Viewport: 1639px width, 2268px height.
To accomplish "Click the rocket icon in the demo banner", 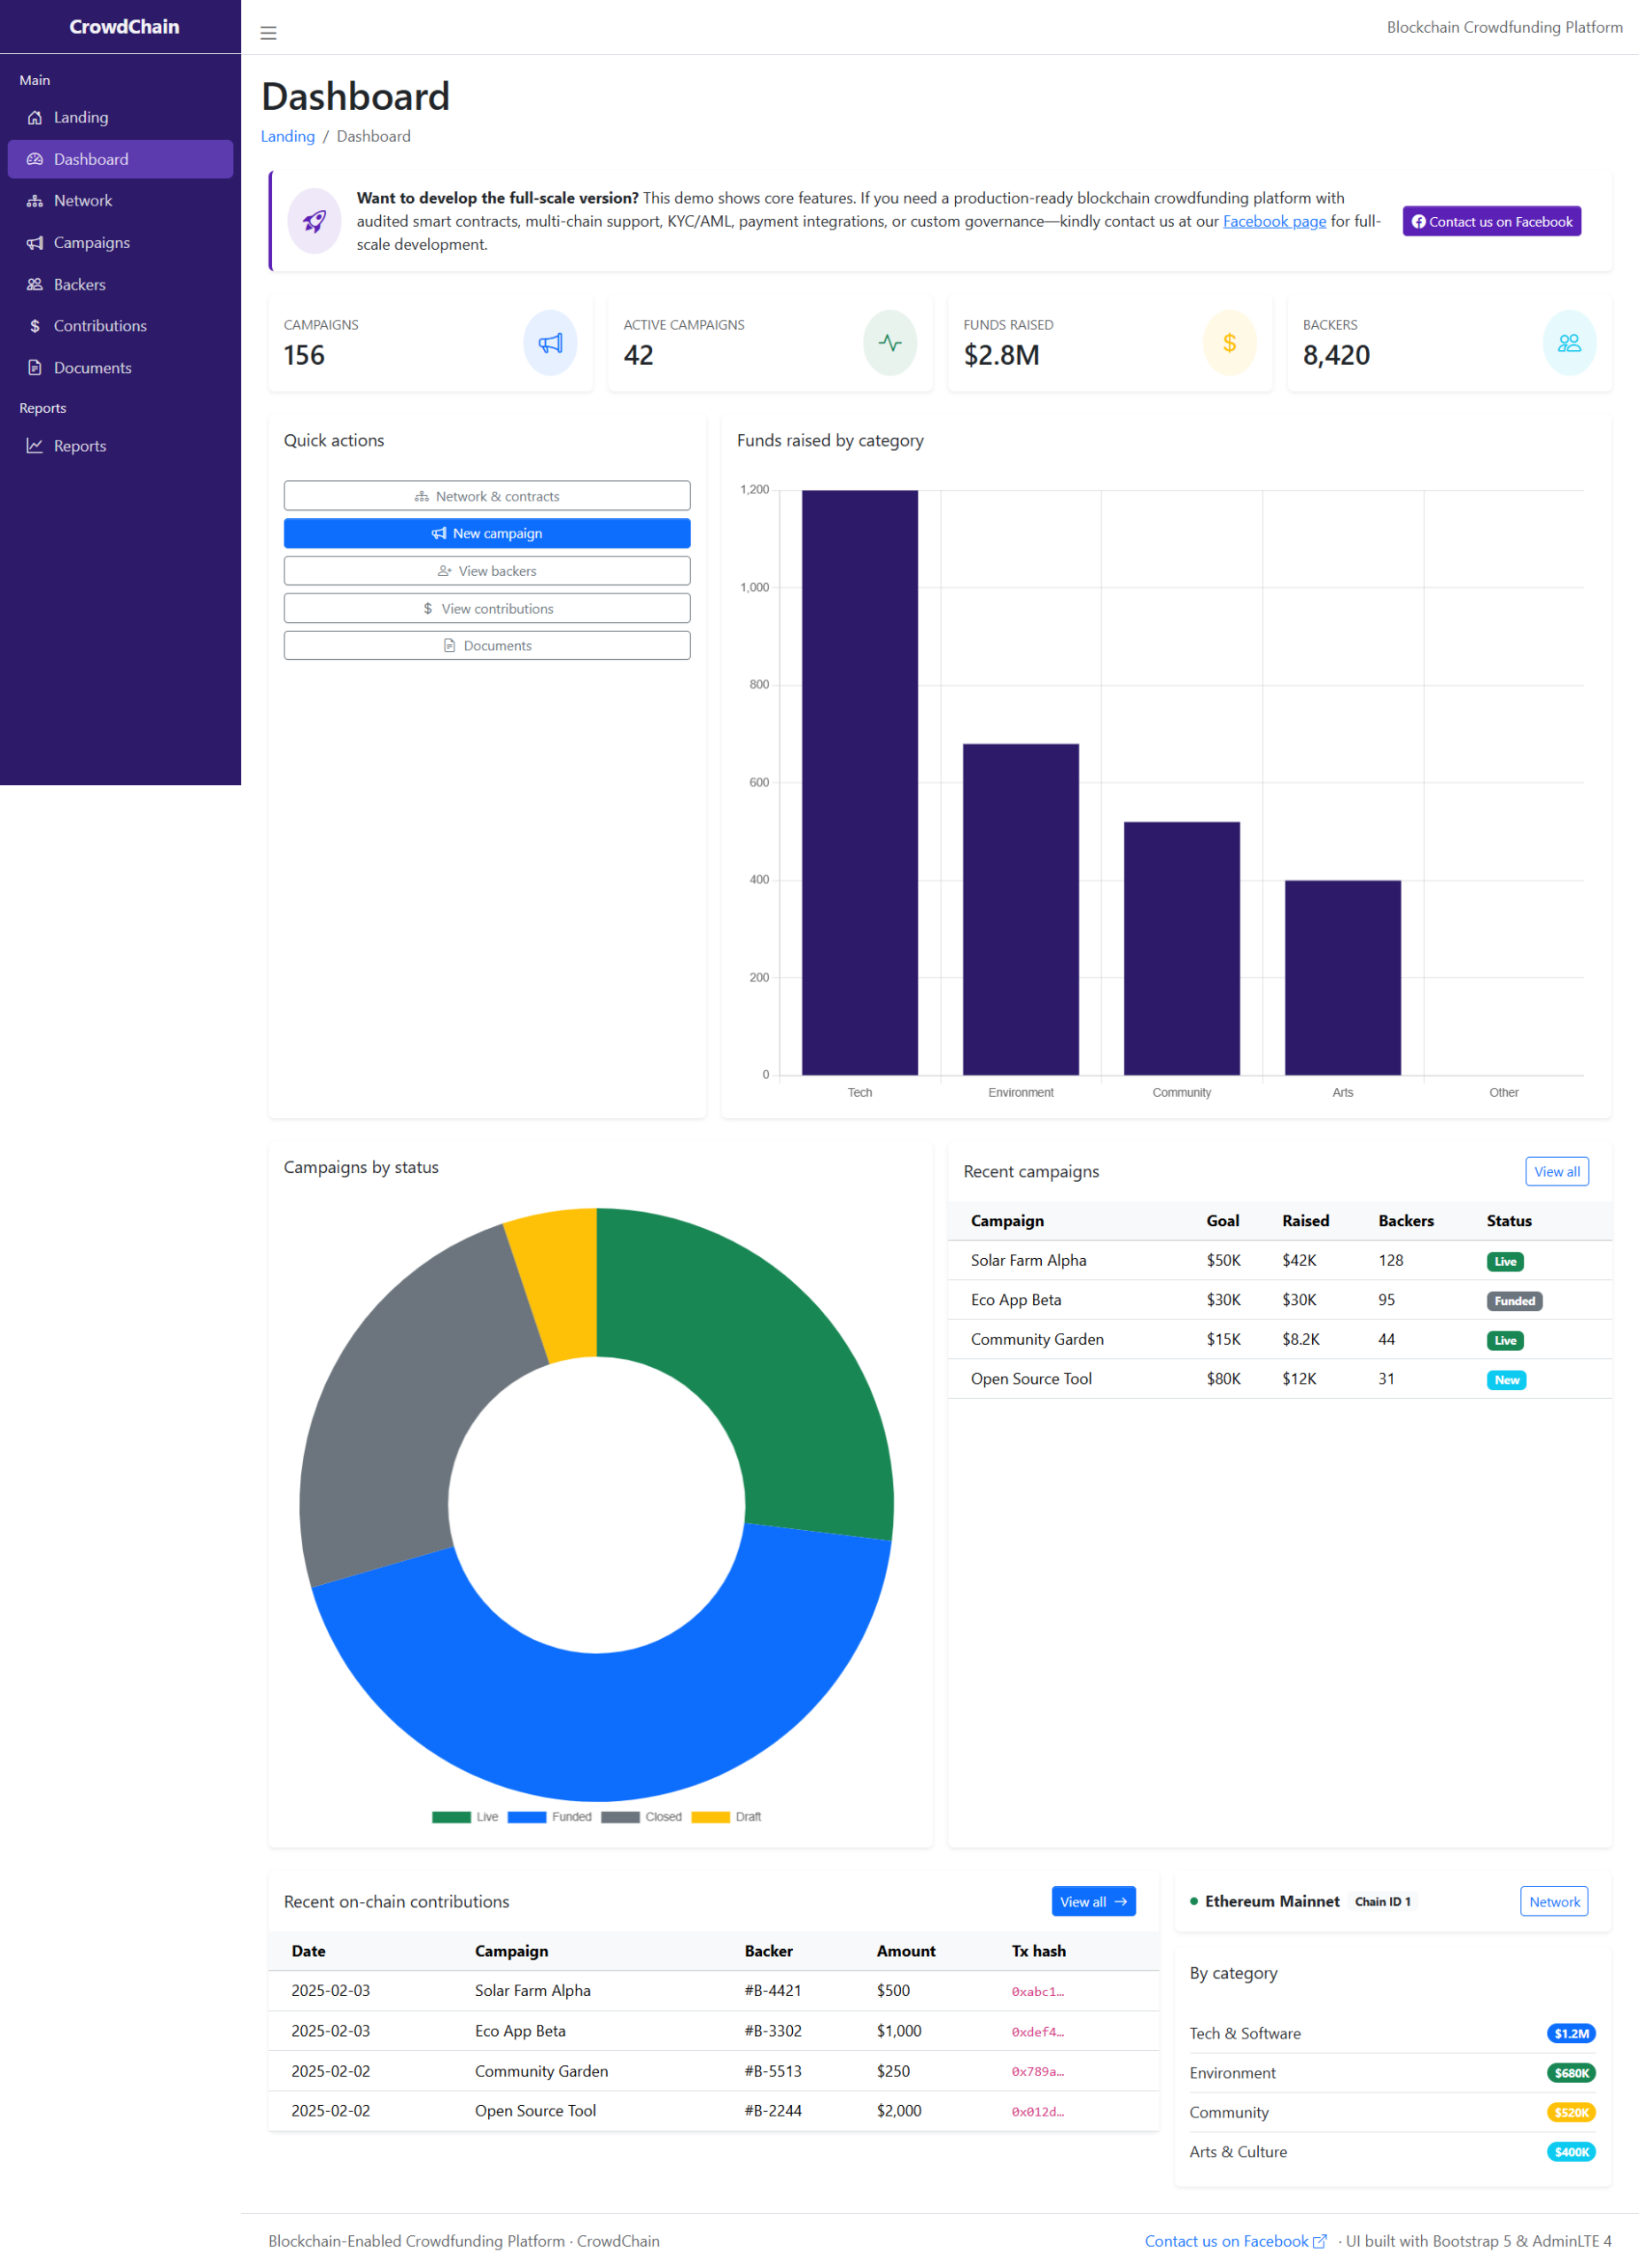I will (313, 221).
